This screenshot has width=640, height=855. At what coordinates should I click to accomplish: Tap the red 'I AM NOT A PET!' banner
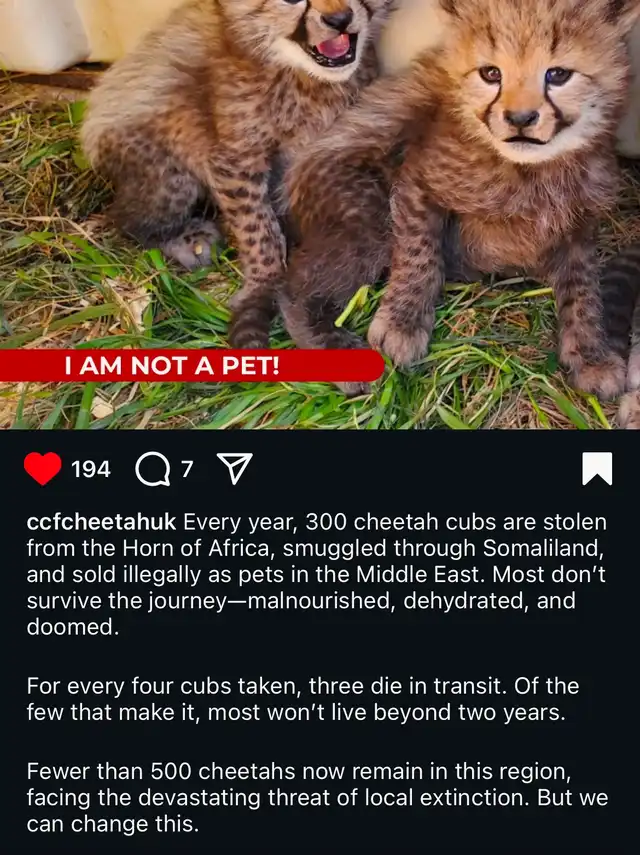192,365
